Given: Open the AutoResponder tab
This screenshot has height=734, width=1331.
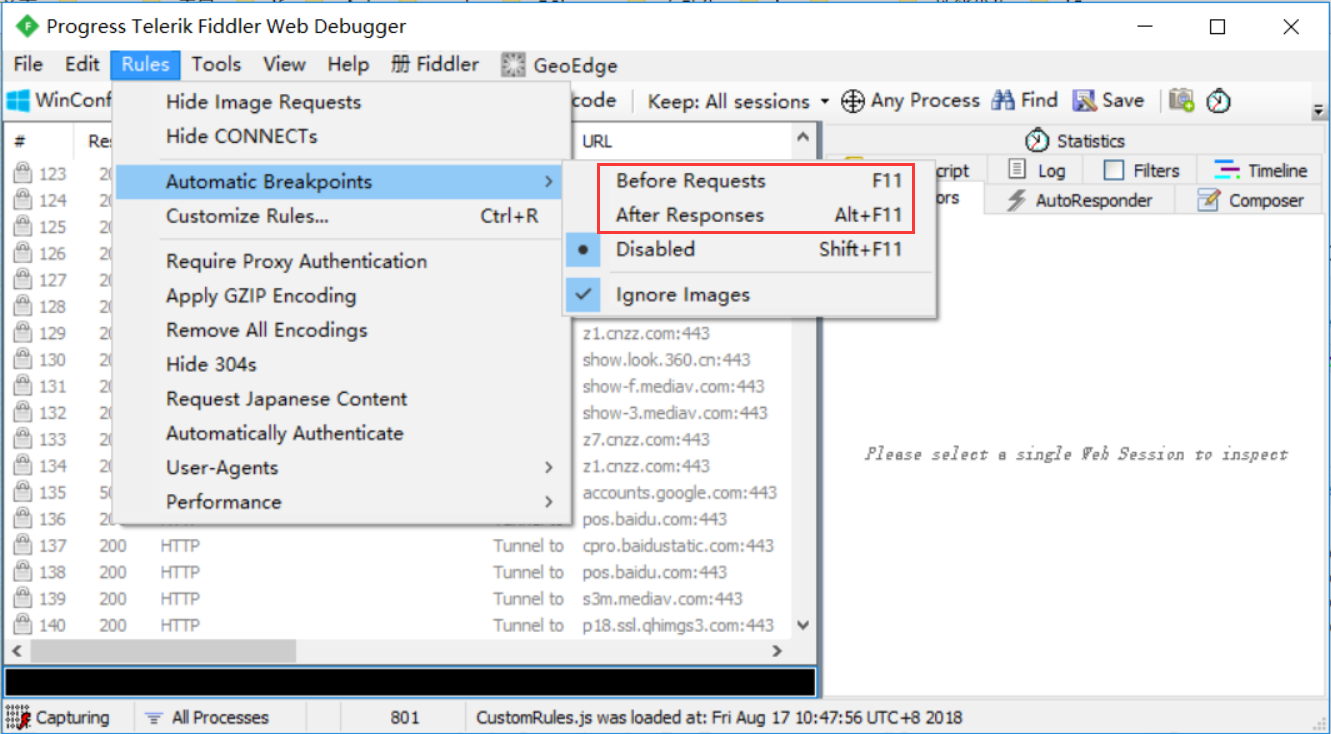Looking at the screenshot, I should pos(1078,200).
